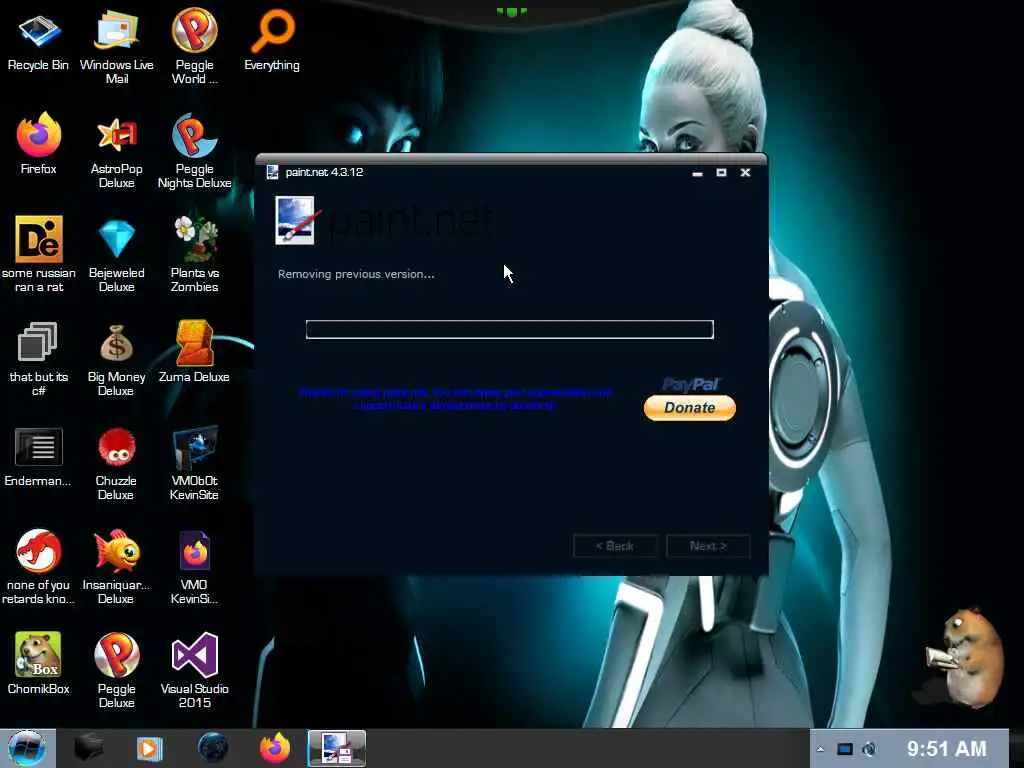Open the dark globe taskbar icon
Screen dimensions: 1024x768
213,748
